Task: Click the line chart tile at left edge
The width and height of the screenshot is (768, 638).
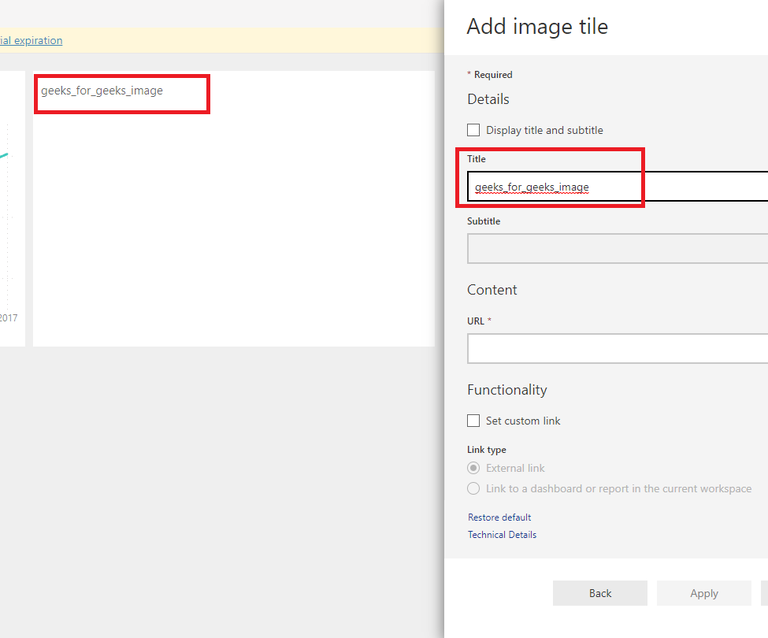Action: click(x=11, y=200)
